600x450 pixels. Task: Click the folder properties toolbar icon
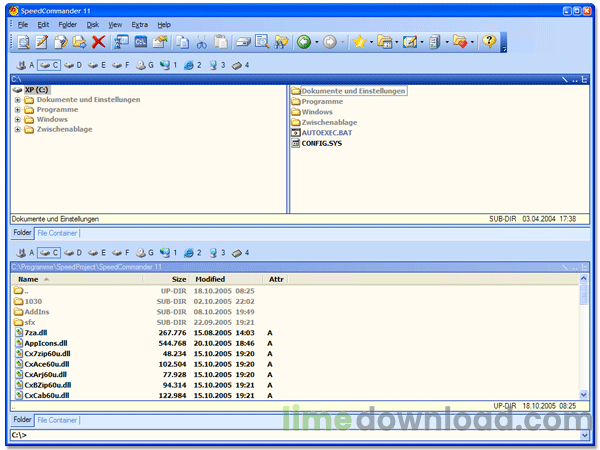[160, 42]
